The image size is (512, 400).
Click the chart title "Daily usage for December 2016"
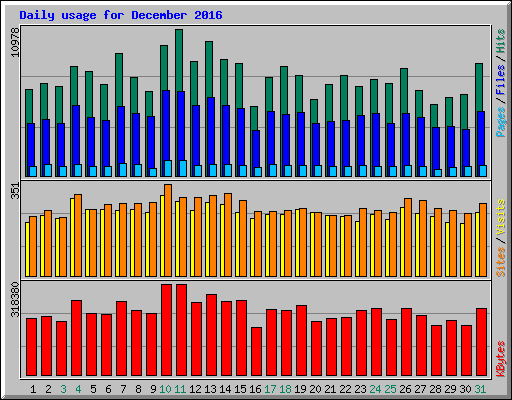coord(121,15)
